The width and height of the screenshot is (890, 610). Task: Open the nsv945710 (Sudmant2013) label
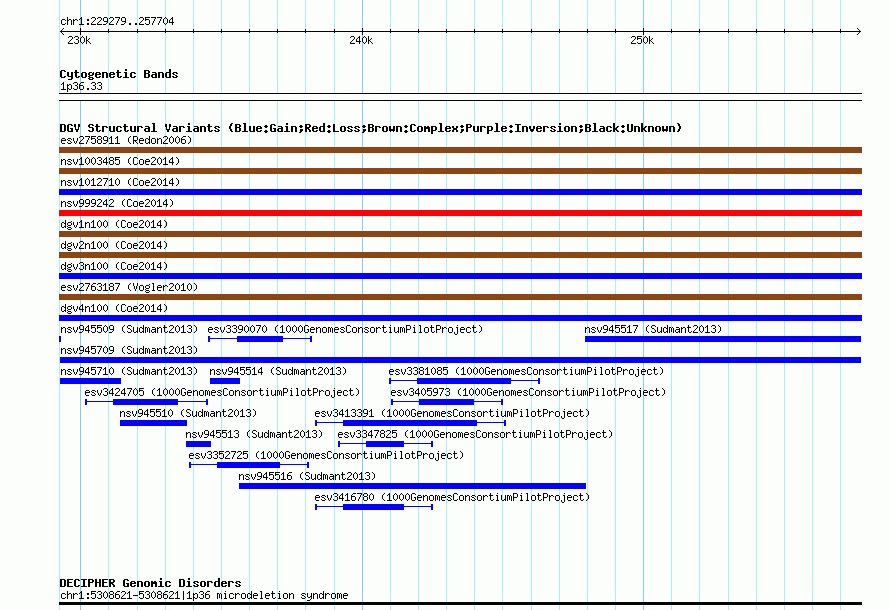[129, 371]
